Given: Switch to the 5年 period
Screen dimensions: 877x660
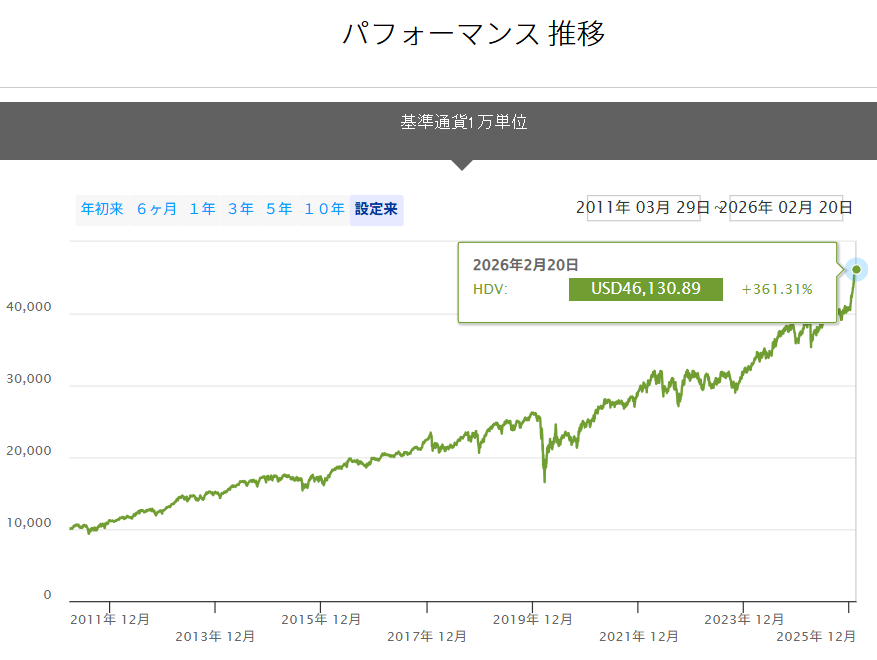Looking at the screenshot, I should 279,209.
